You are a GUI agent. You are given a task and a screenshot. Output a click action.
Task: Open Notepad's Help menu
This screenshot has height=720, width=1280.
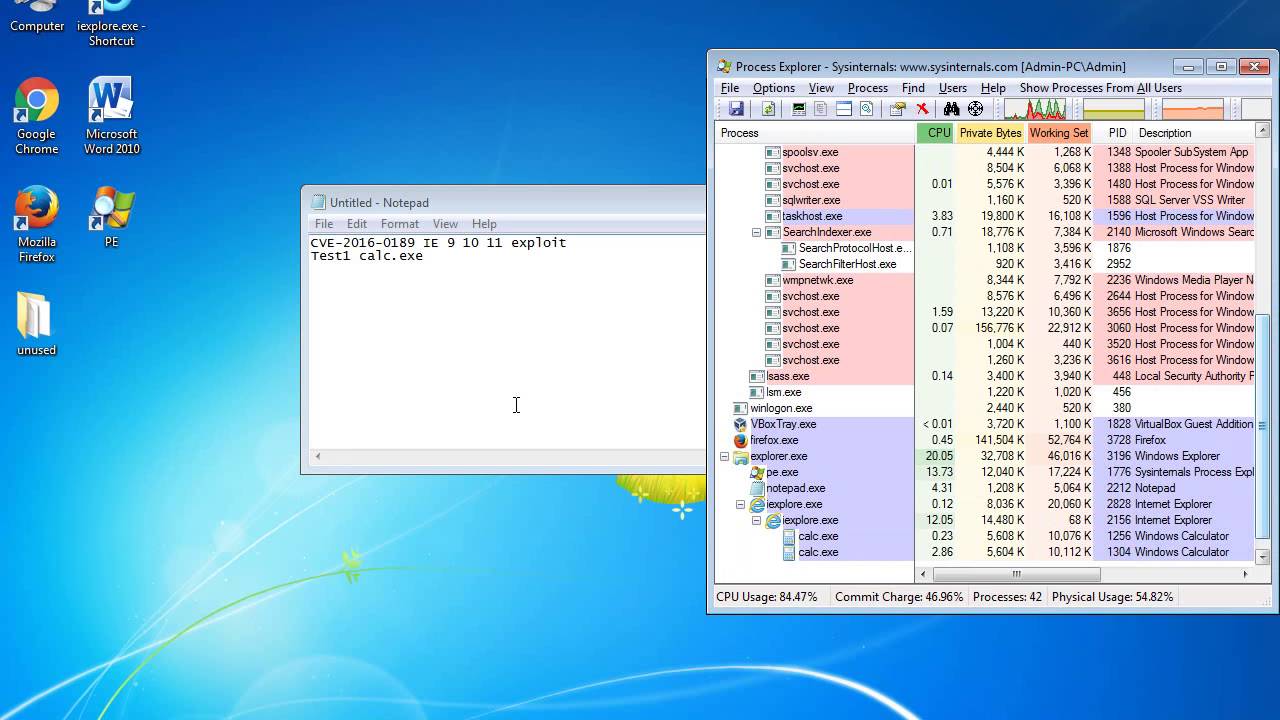[x=484, y=224]
